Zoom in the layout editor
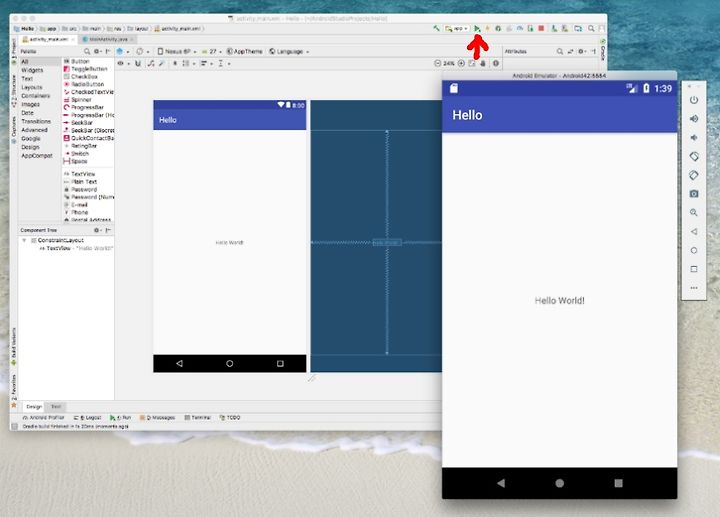The width and height of the screenshot is (720, 517). click(461, 63)
